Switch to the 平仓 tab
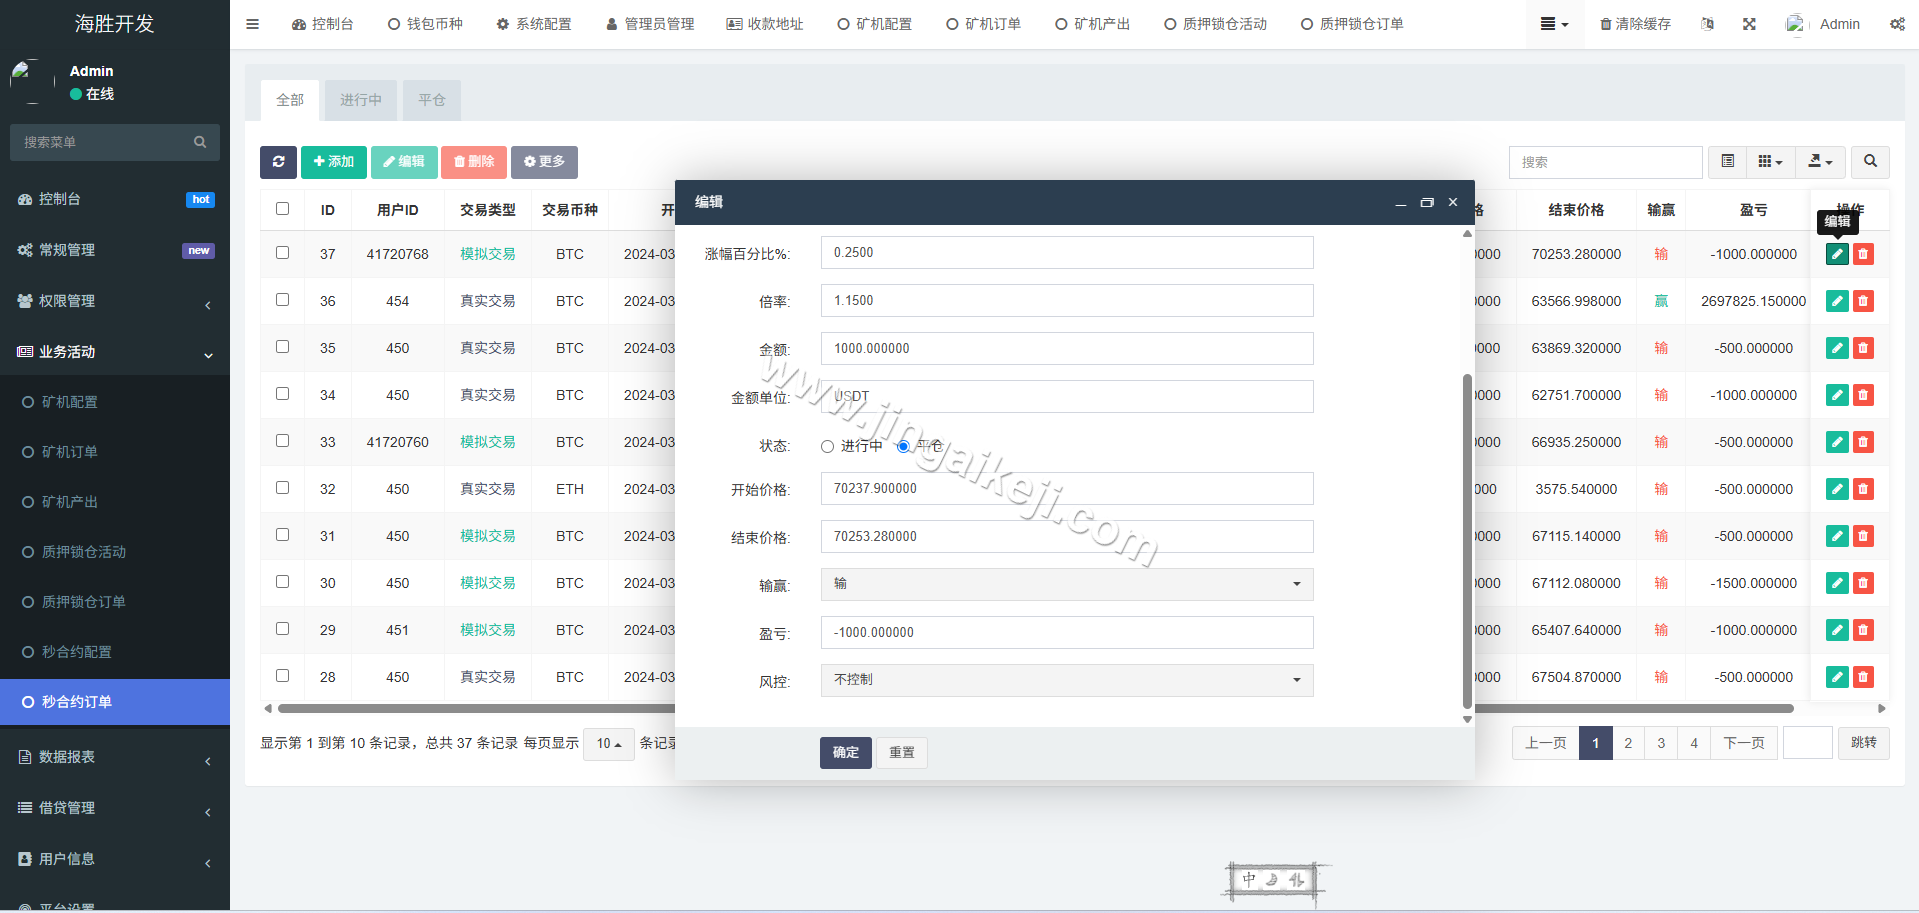This screenshot has width=1919, height=913. pos(431,100)
